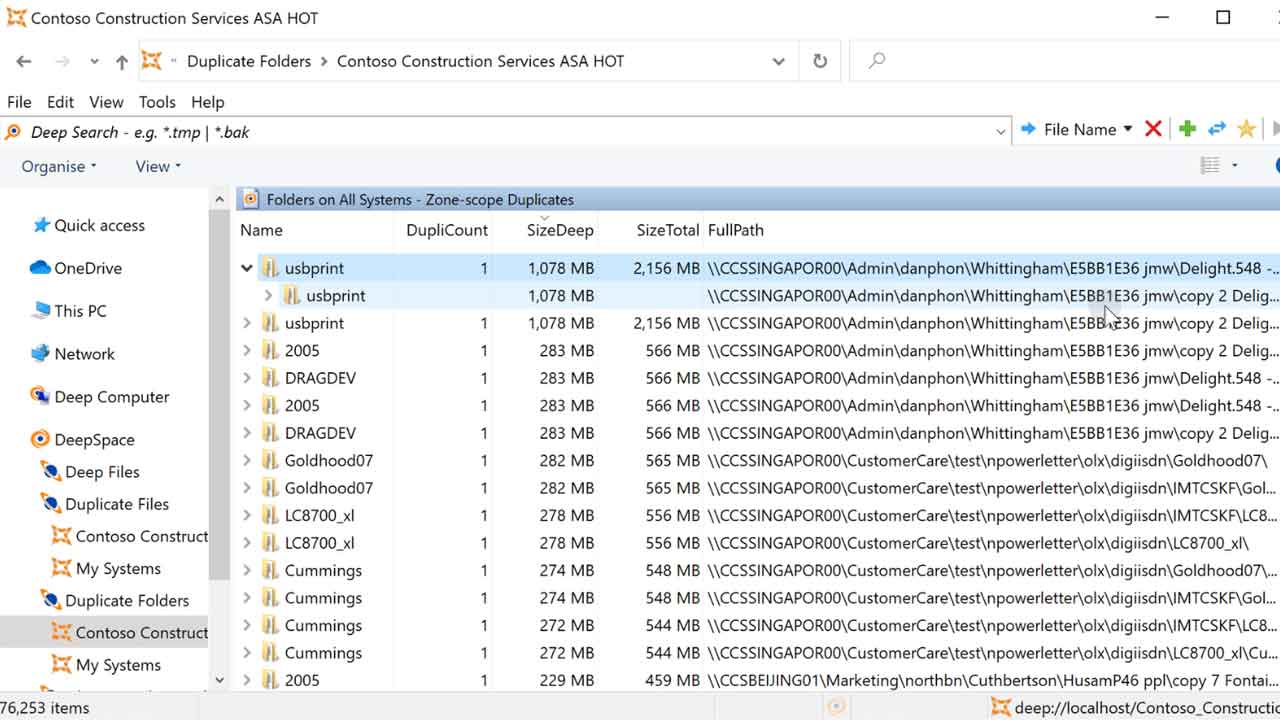
Task: Click the This PC computer icon
Action: click(40, 310)
